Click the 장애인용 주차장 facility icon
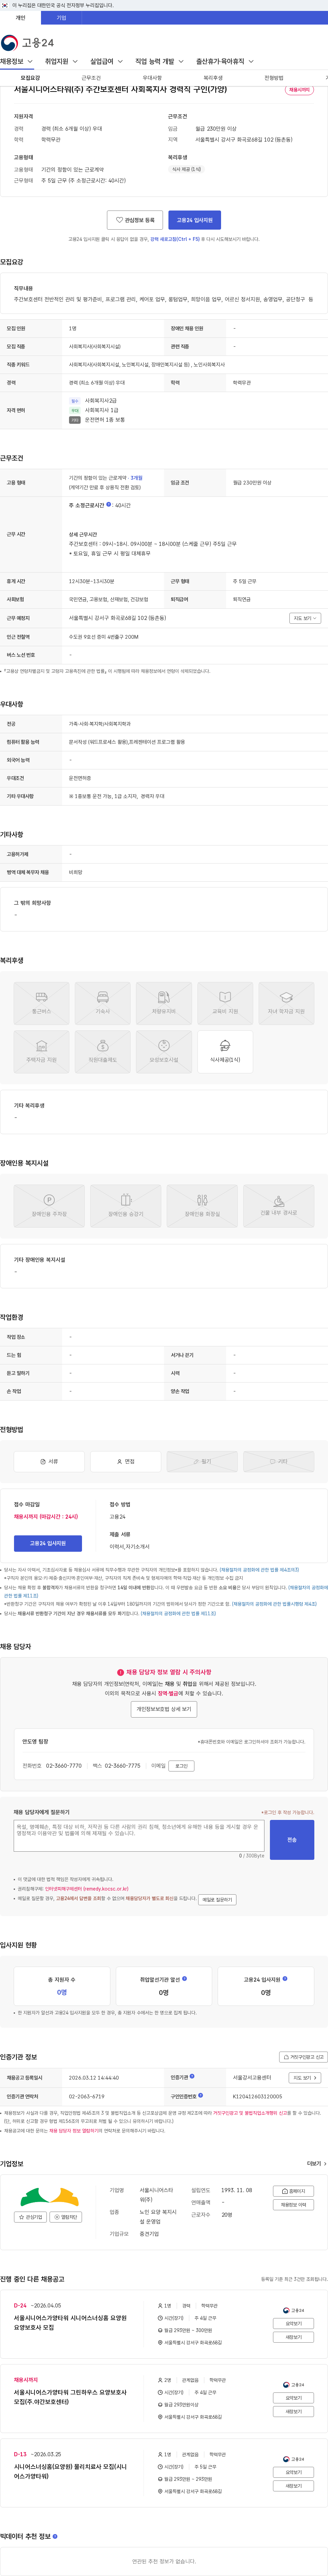 pos(49,1206)
